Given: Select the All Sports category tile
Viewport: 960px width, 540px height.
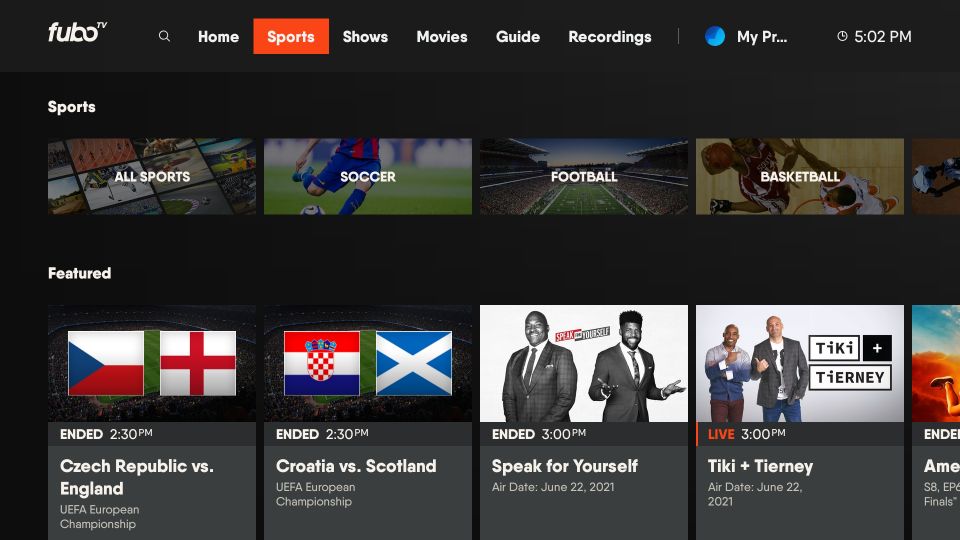Looking at the screenshot, I should (152, 176).
